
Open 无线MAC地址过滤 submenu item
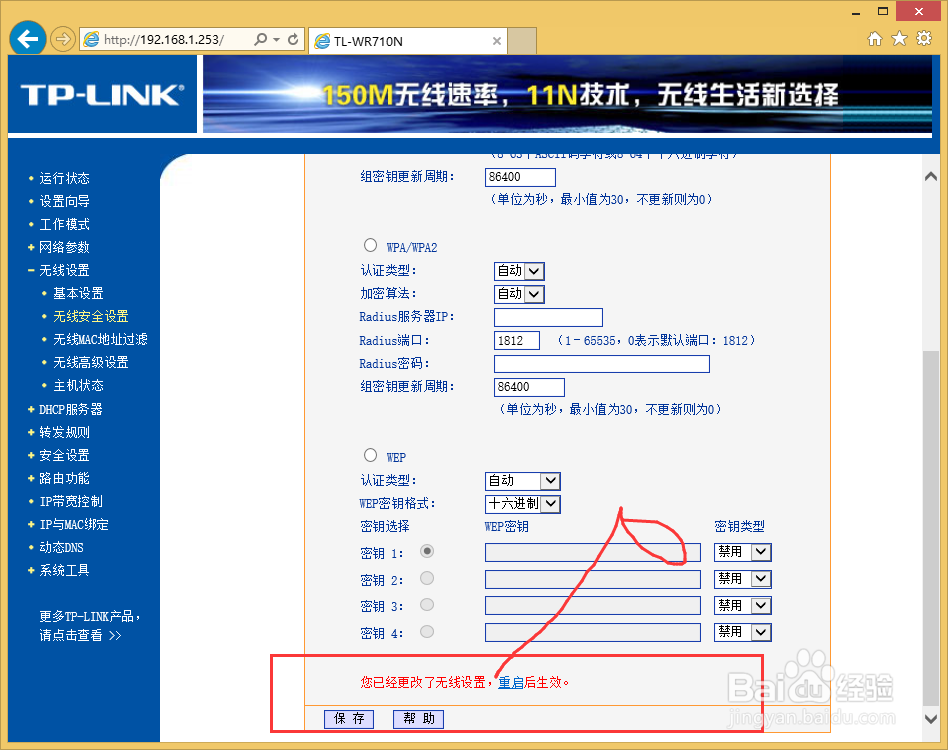[x=100, y=339]
